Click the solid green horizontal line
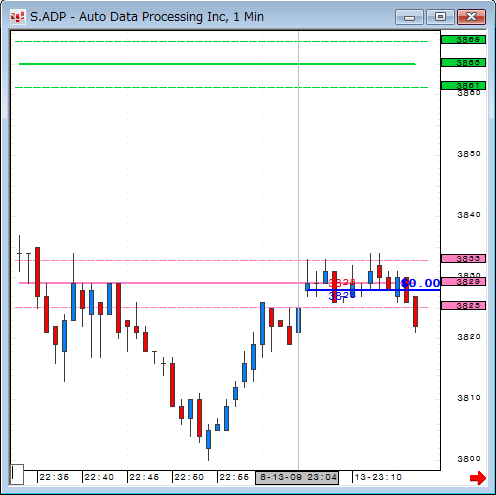 tap(217, 64)
